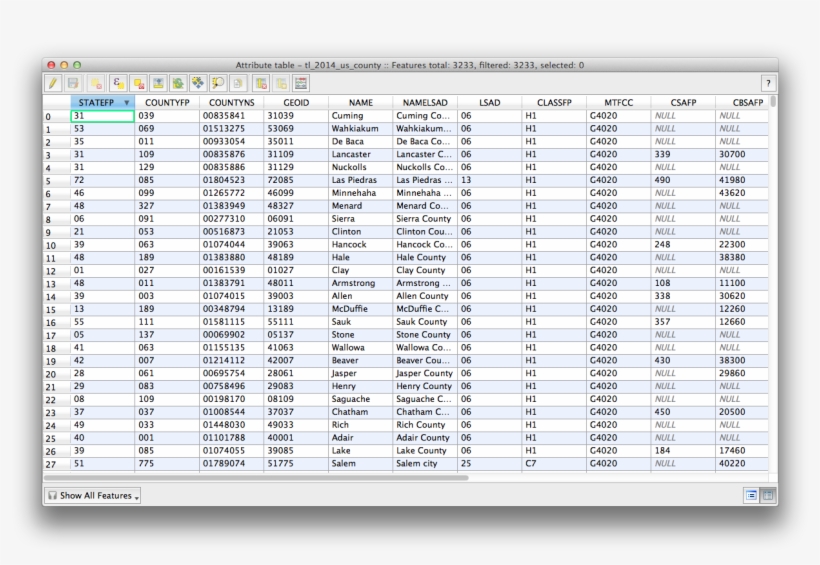Open help with the question mark button
This screenshot has width=820, height=565.
[768, 84]
